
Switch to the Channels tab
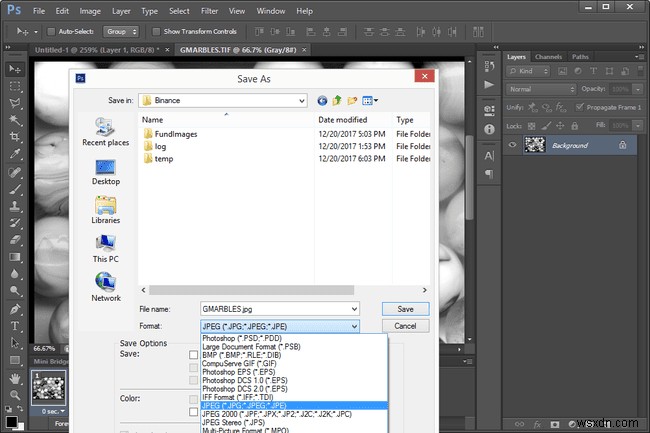pyautogui.click(x=548, y=57)
